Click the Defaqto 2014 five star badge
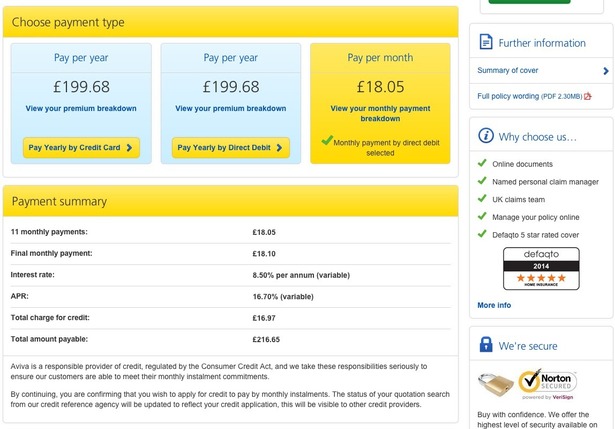 coord(541,269)
